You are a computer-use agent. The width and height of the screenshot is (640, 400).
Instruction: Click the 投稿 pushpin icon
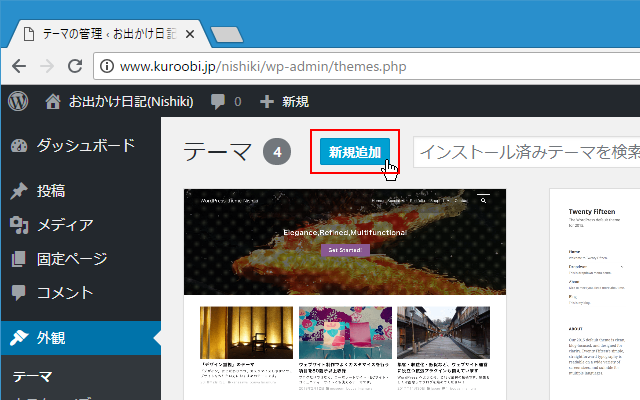pos(19,191)
